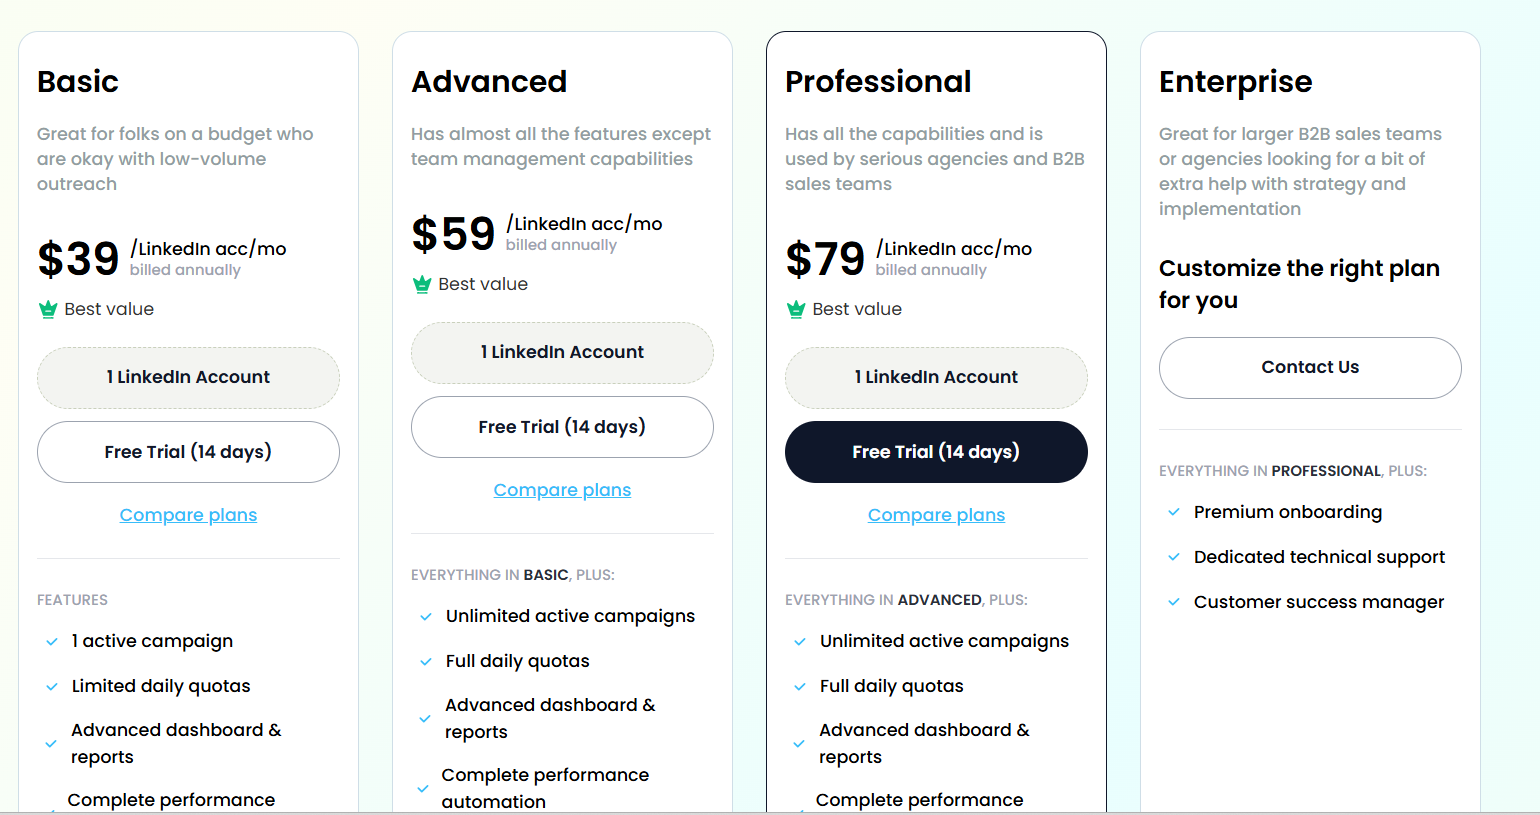Open Compare plans link under Advanced
The width and height of the screenshot is (1540, 815).
[x=562, y=490]
